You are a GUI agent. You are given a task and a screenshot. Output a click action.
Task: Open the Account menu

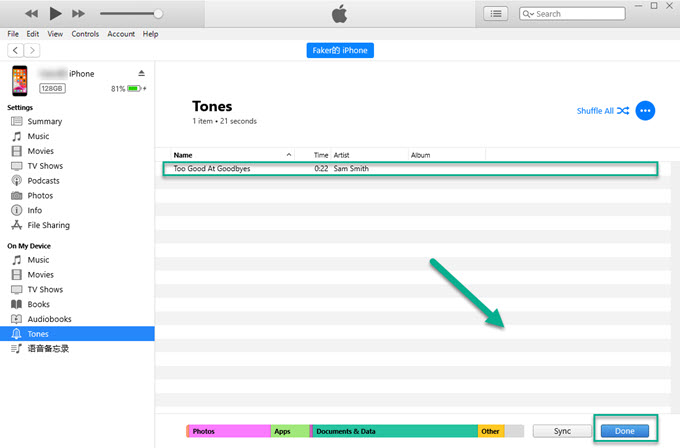tap(121, 34)
